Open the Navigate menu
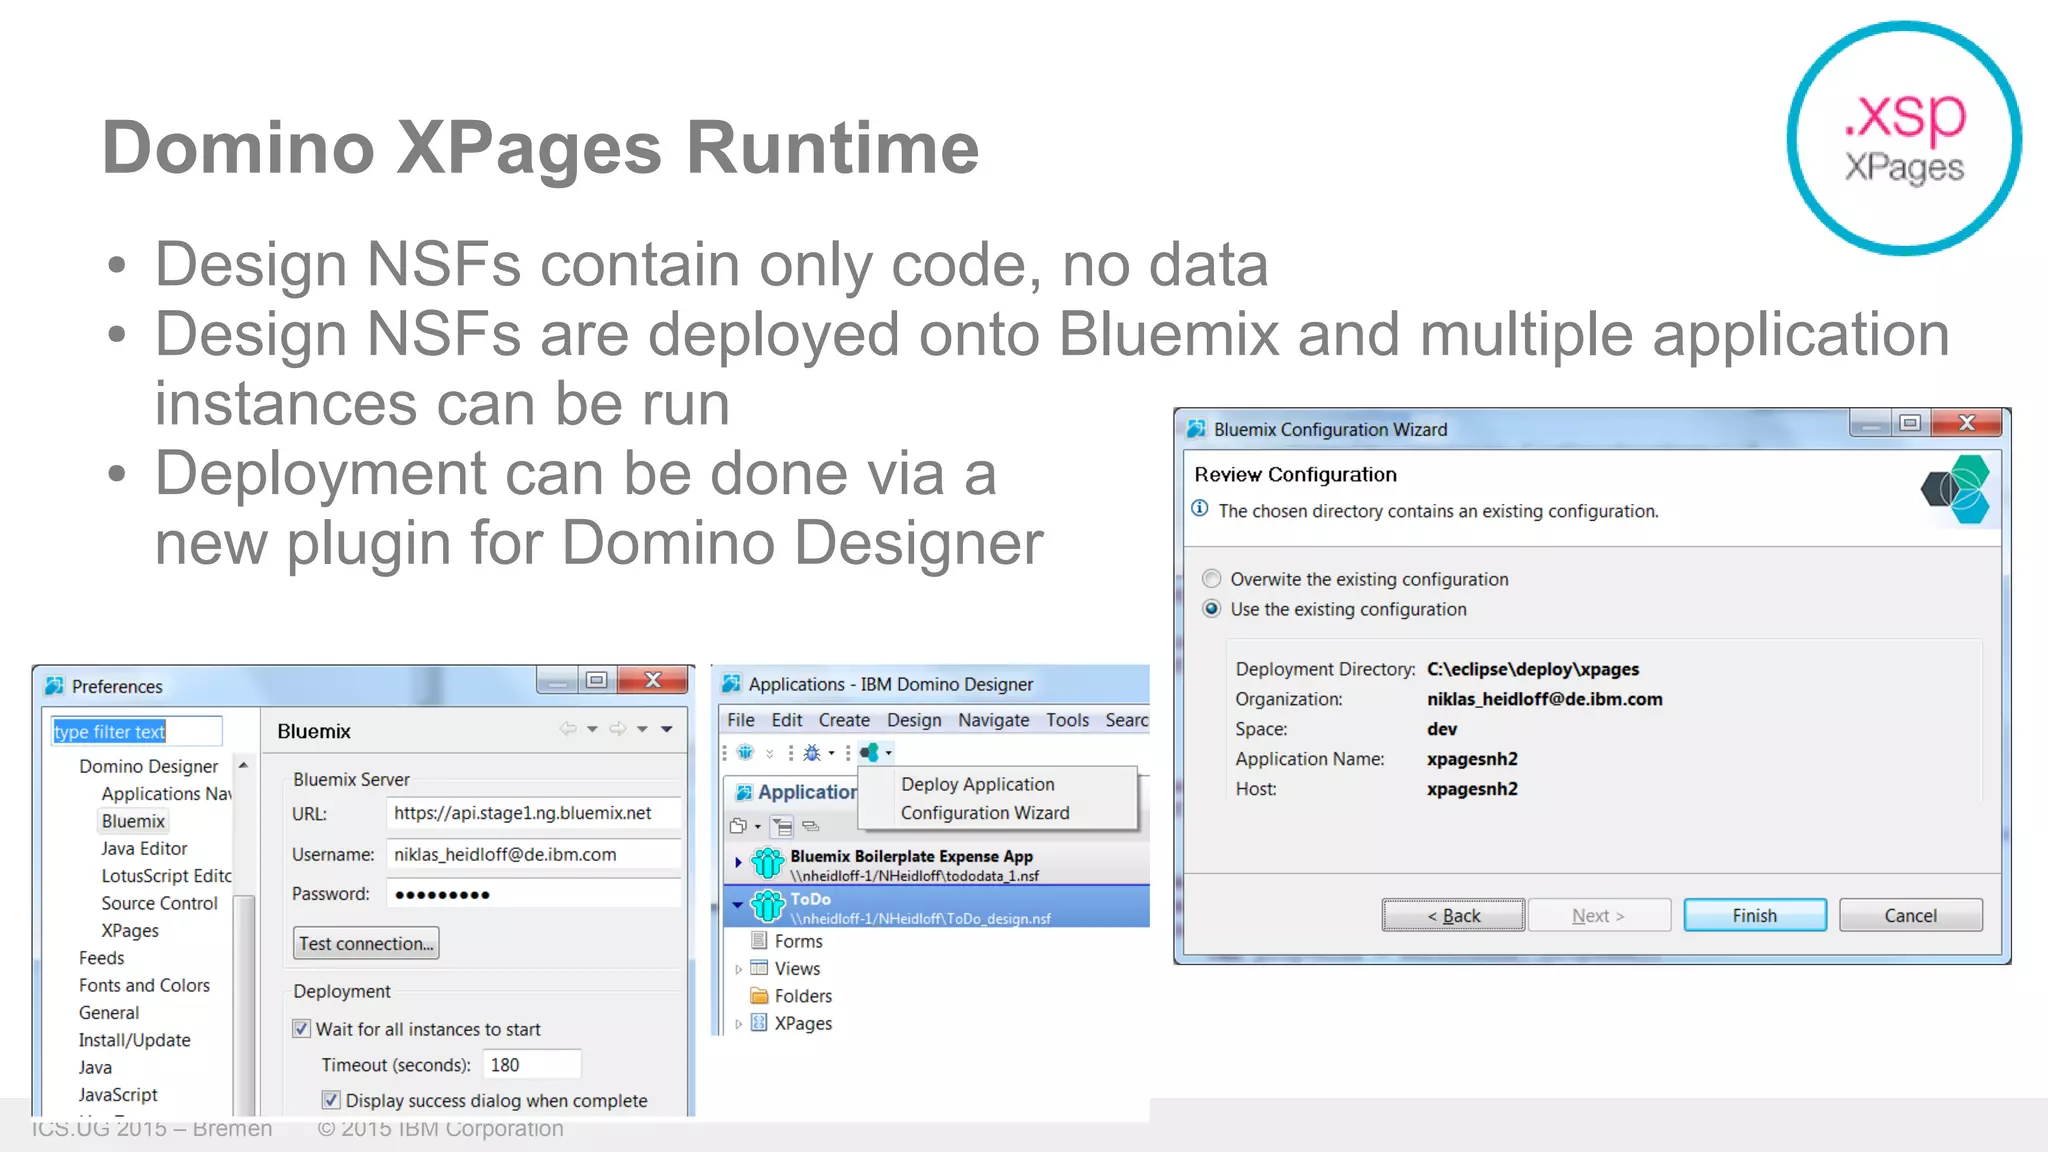Viewport: 2048px width, 1152px height. pos(993,720)
